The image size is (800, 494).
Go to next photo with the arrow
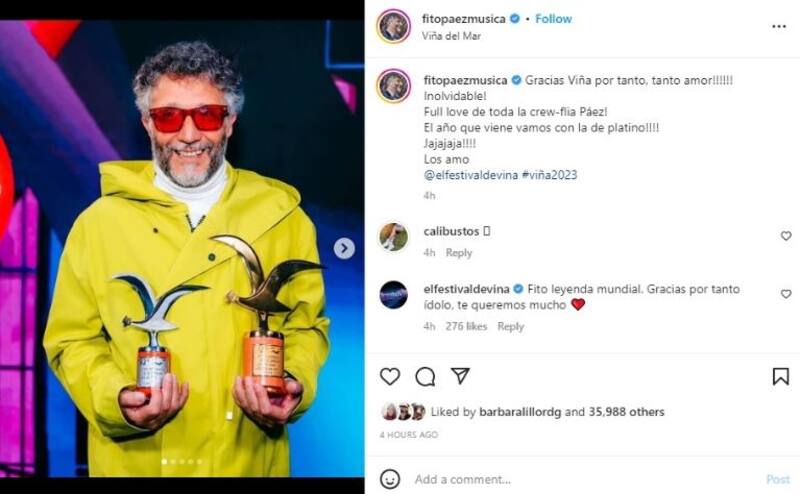point(344,248)
